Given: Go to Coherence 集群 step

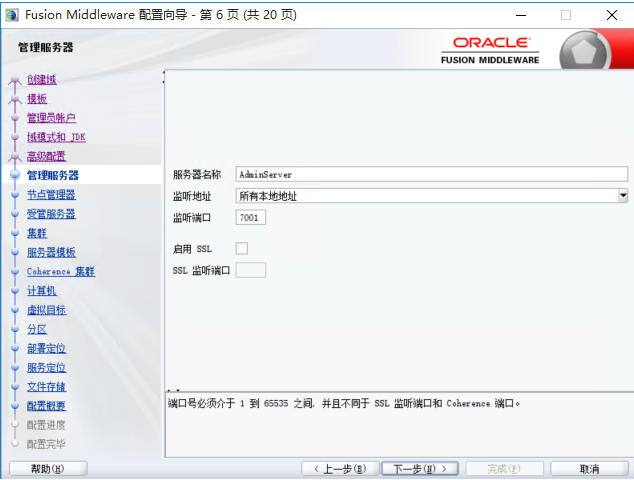Looking at the screenshot, I should coord(61,271).
